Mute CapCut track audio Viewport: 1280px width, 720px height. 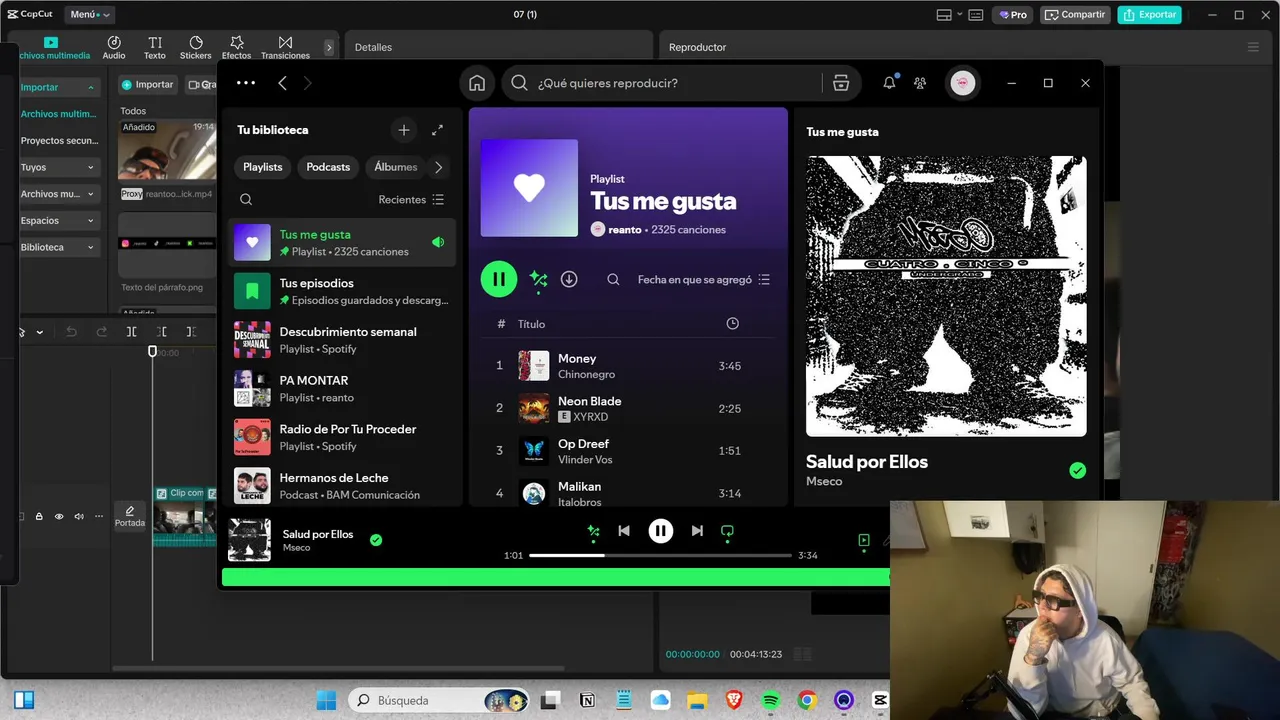pyautogui.click(x=79, y=516)
